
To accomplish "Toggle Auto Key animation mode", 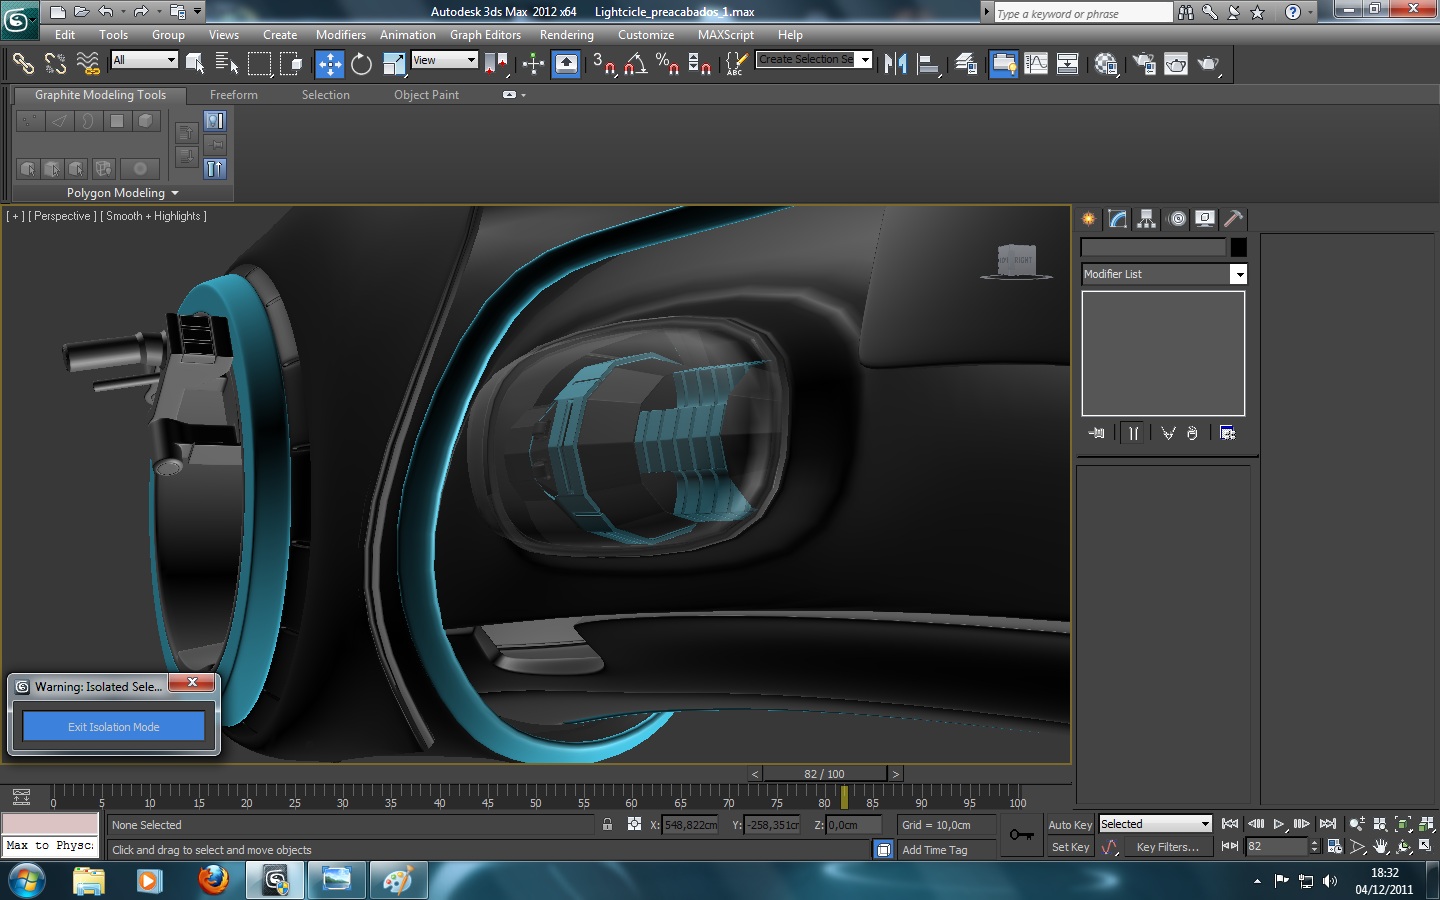I will tap(1069, 825).
